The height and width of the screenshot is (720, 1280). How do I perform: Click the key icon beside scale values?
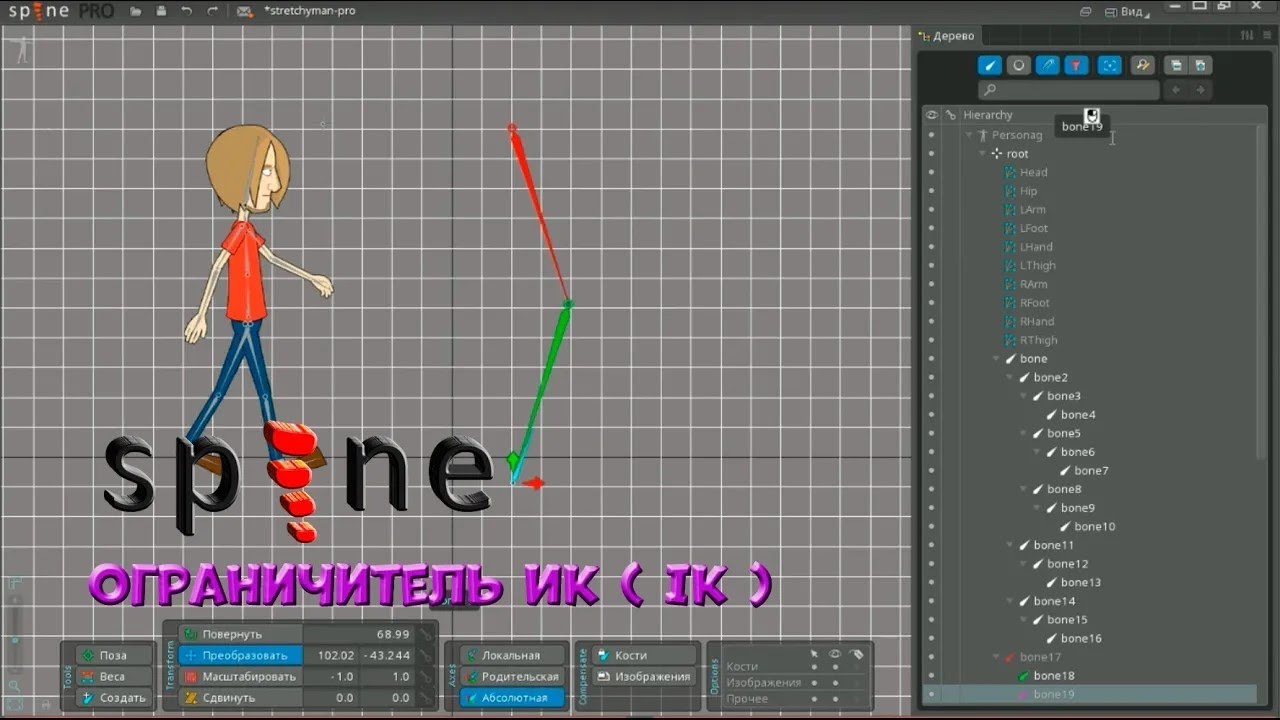pos(427,676)
